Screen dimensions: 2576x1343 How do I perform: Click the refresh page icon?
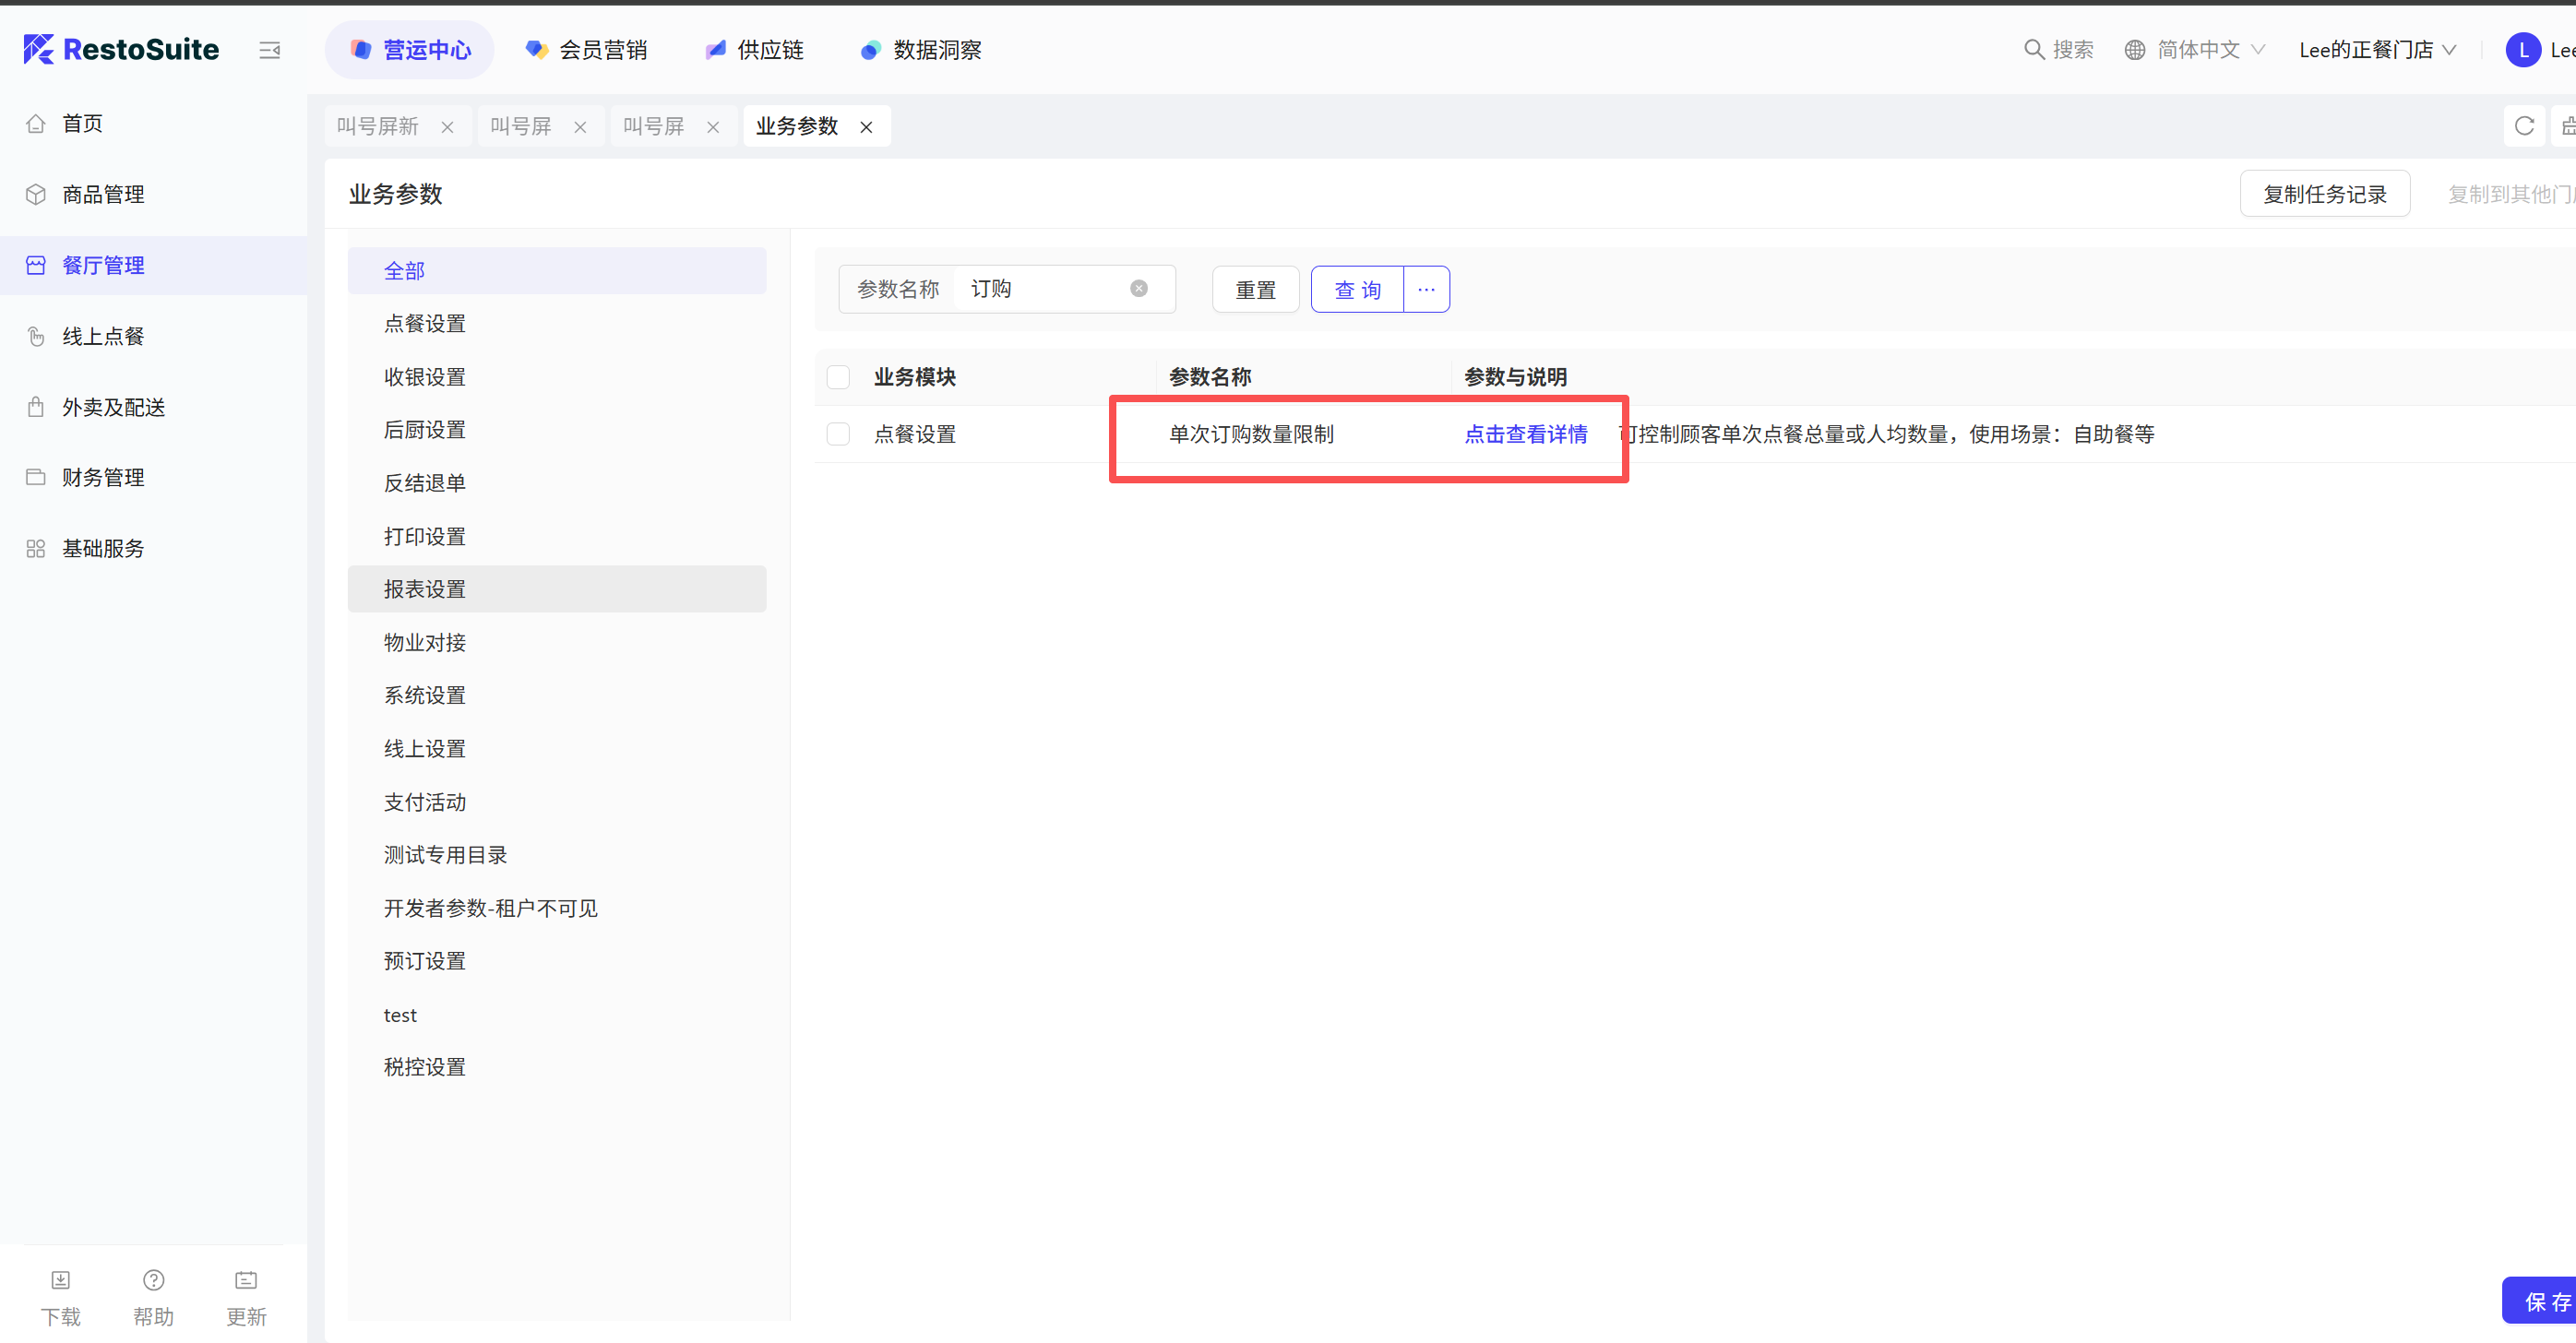[2523, 126]
